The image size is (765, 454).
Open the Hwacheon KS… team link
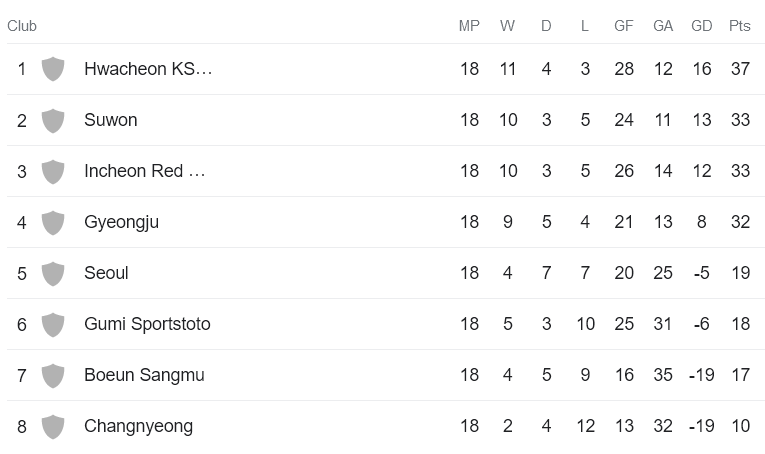click(148, 69)
